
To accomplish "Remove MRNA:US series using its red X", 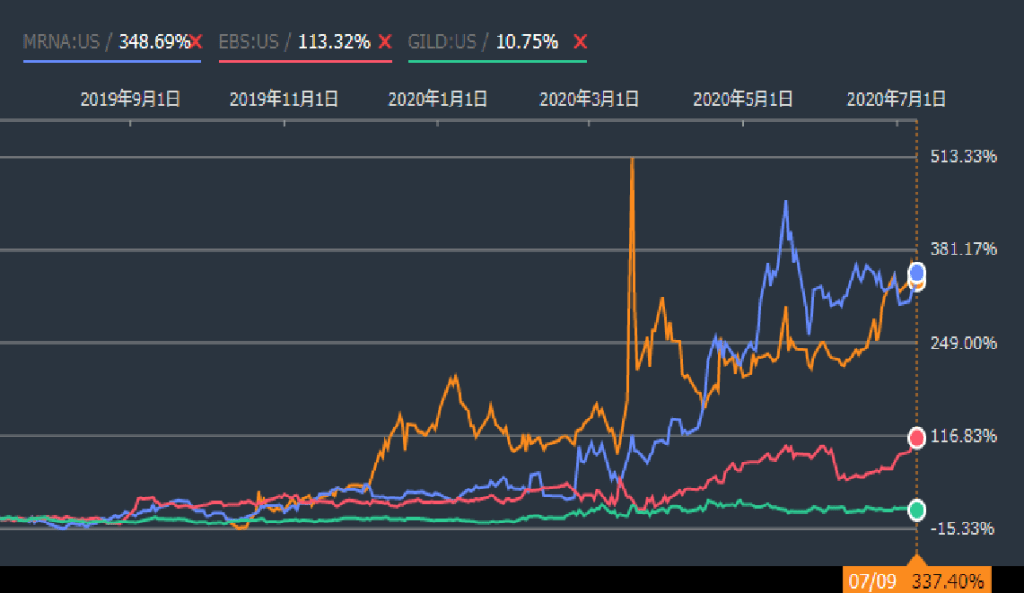I will point(196,42).
